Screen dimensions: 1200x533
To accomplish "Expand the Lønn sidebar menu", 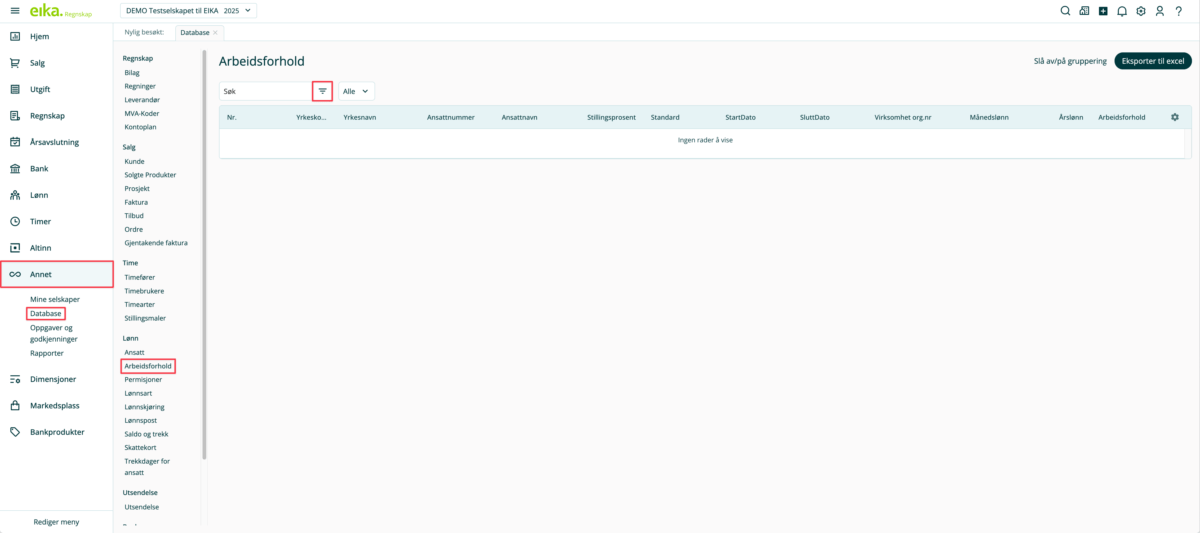I will click(x=39, y=195).
